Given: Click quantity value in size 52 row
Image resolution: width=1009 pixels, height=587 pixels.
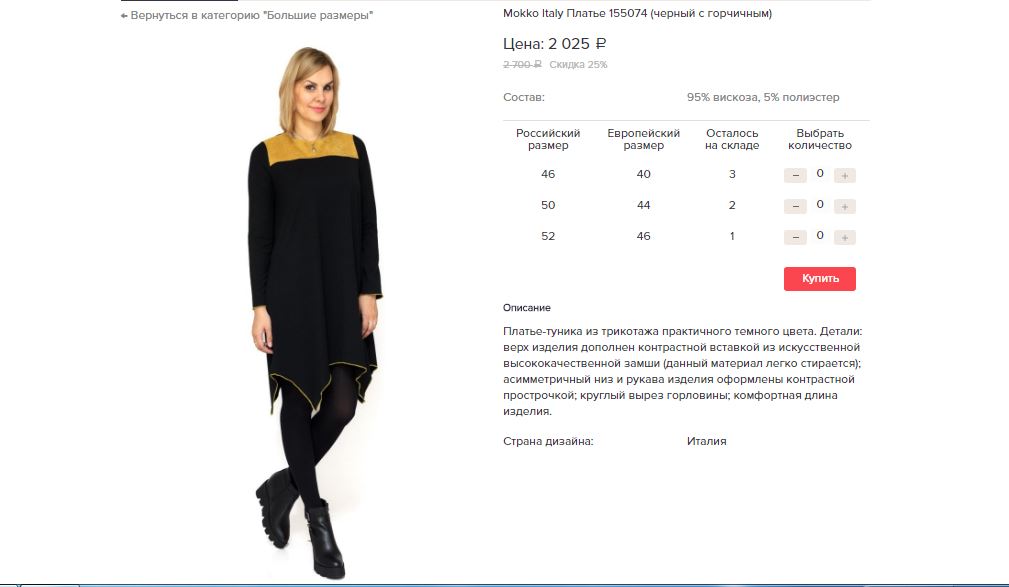Looking at the screenshot, I should click(820, 235).
